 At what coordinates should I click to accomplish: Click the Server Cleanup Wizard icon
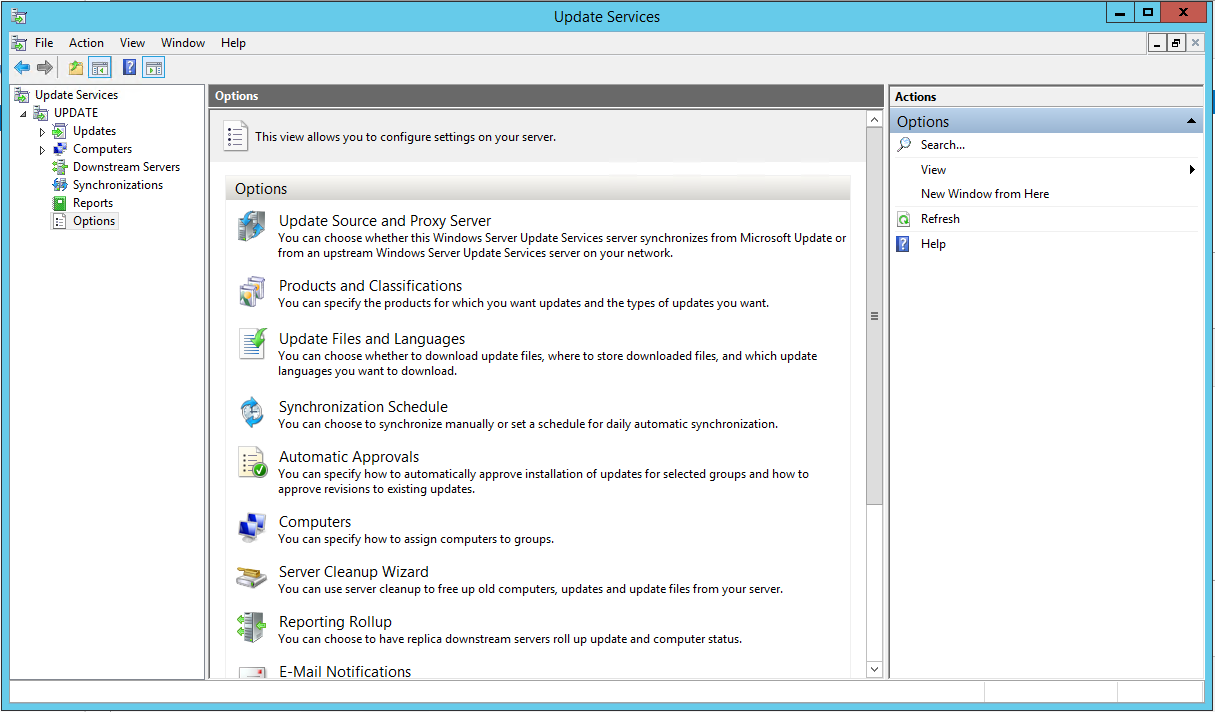(x=252, y=578)
